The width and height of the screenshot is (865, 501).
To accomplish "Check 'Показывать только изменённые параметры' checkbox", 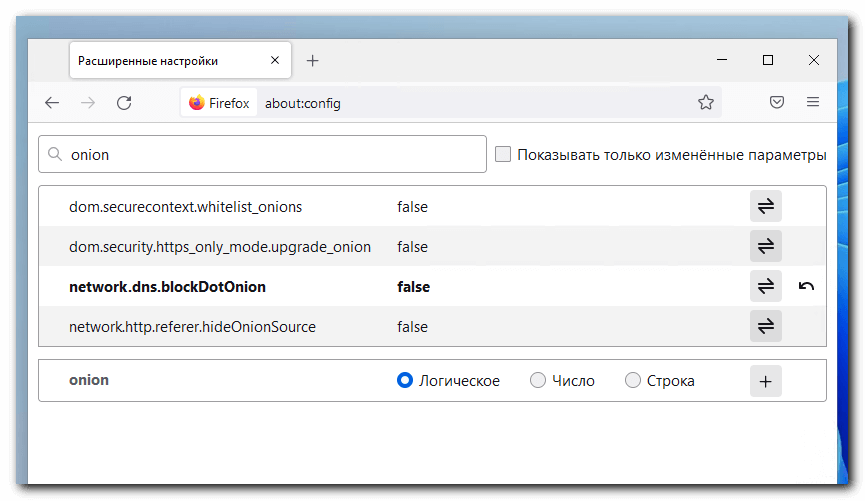I will coord(503,155).
